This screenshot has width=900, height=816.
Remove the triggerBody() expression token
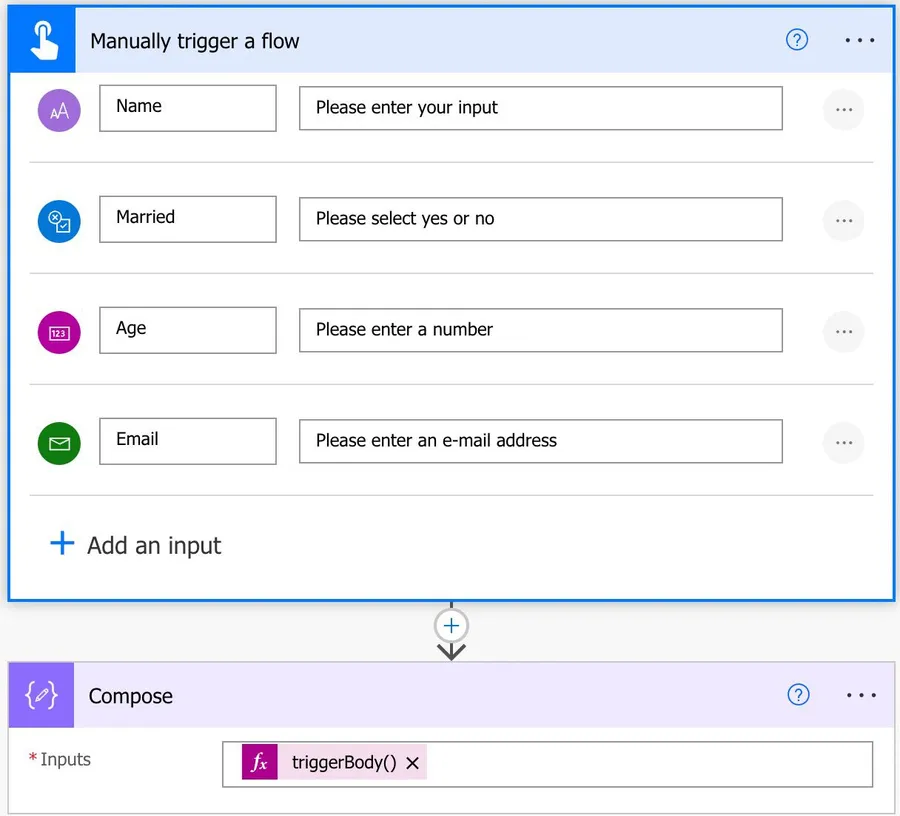point(413,763)
